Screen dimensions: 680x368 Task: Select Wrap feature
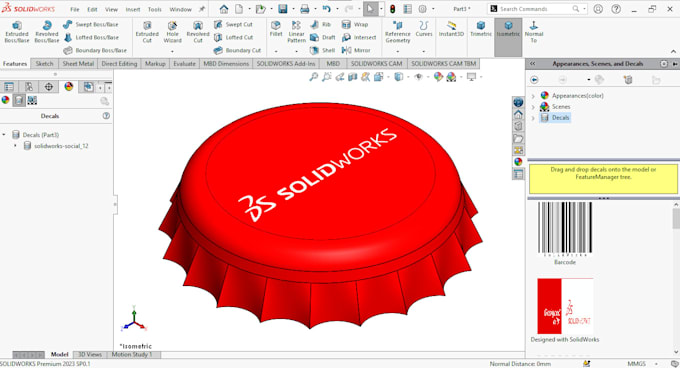(355, 25)
